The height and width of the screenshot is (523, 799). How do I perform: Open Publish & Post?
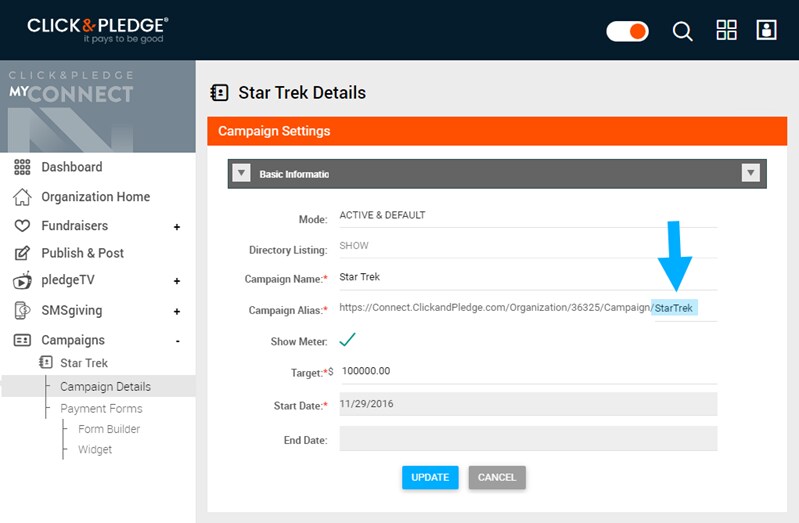[83, 253]
